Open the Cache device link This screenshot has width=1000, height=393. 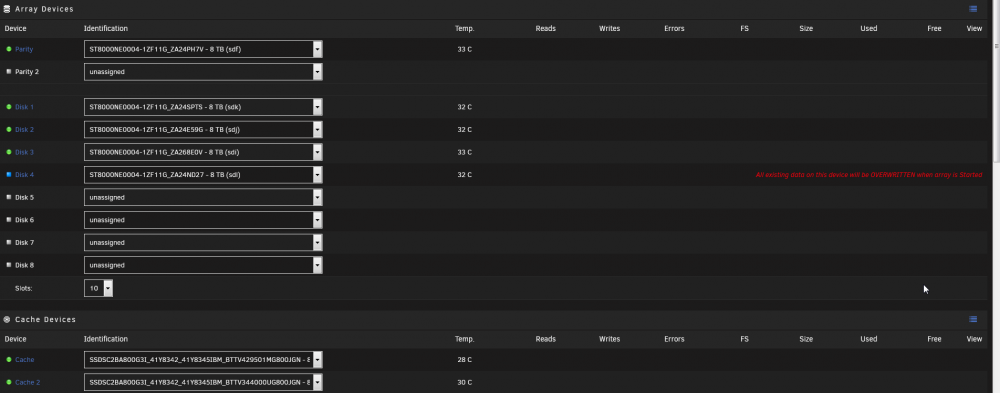tap(25, 360)
